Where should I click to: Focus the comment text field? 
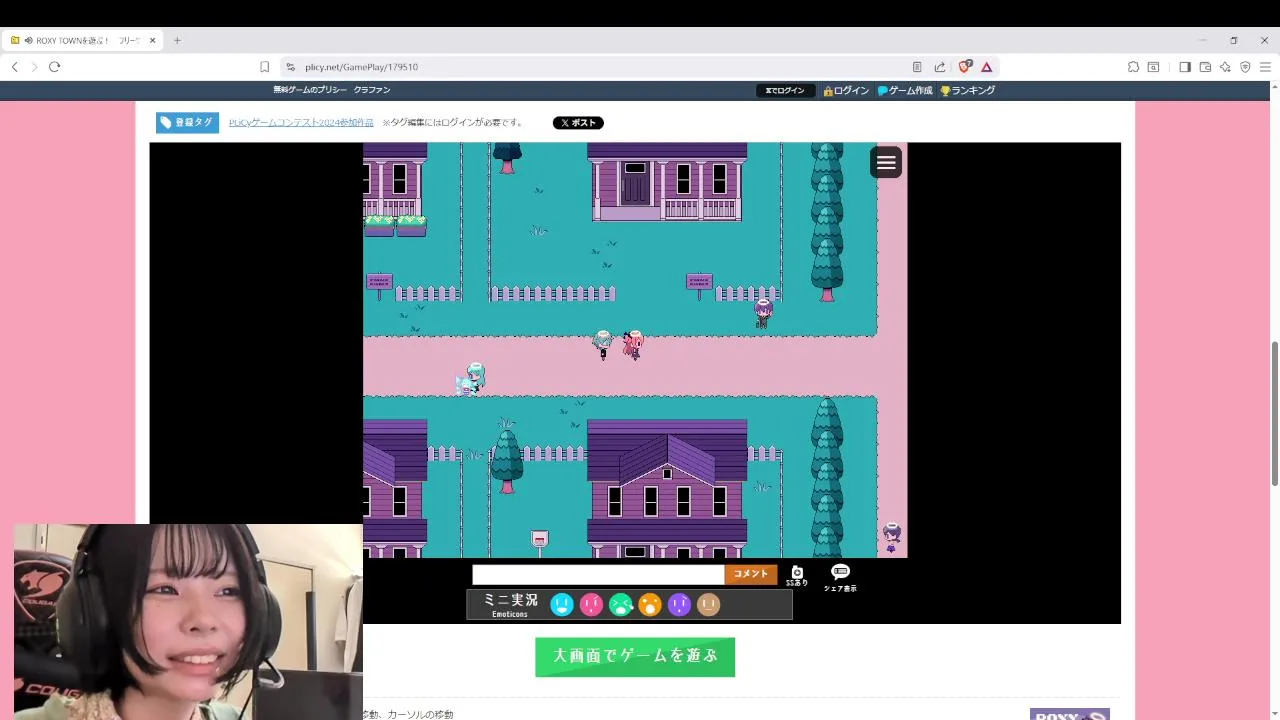tap(598, 574)
